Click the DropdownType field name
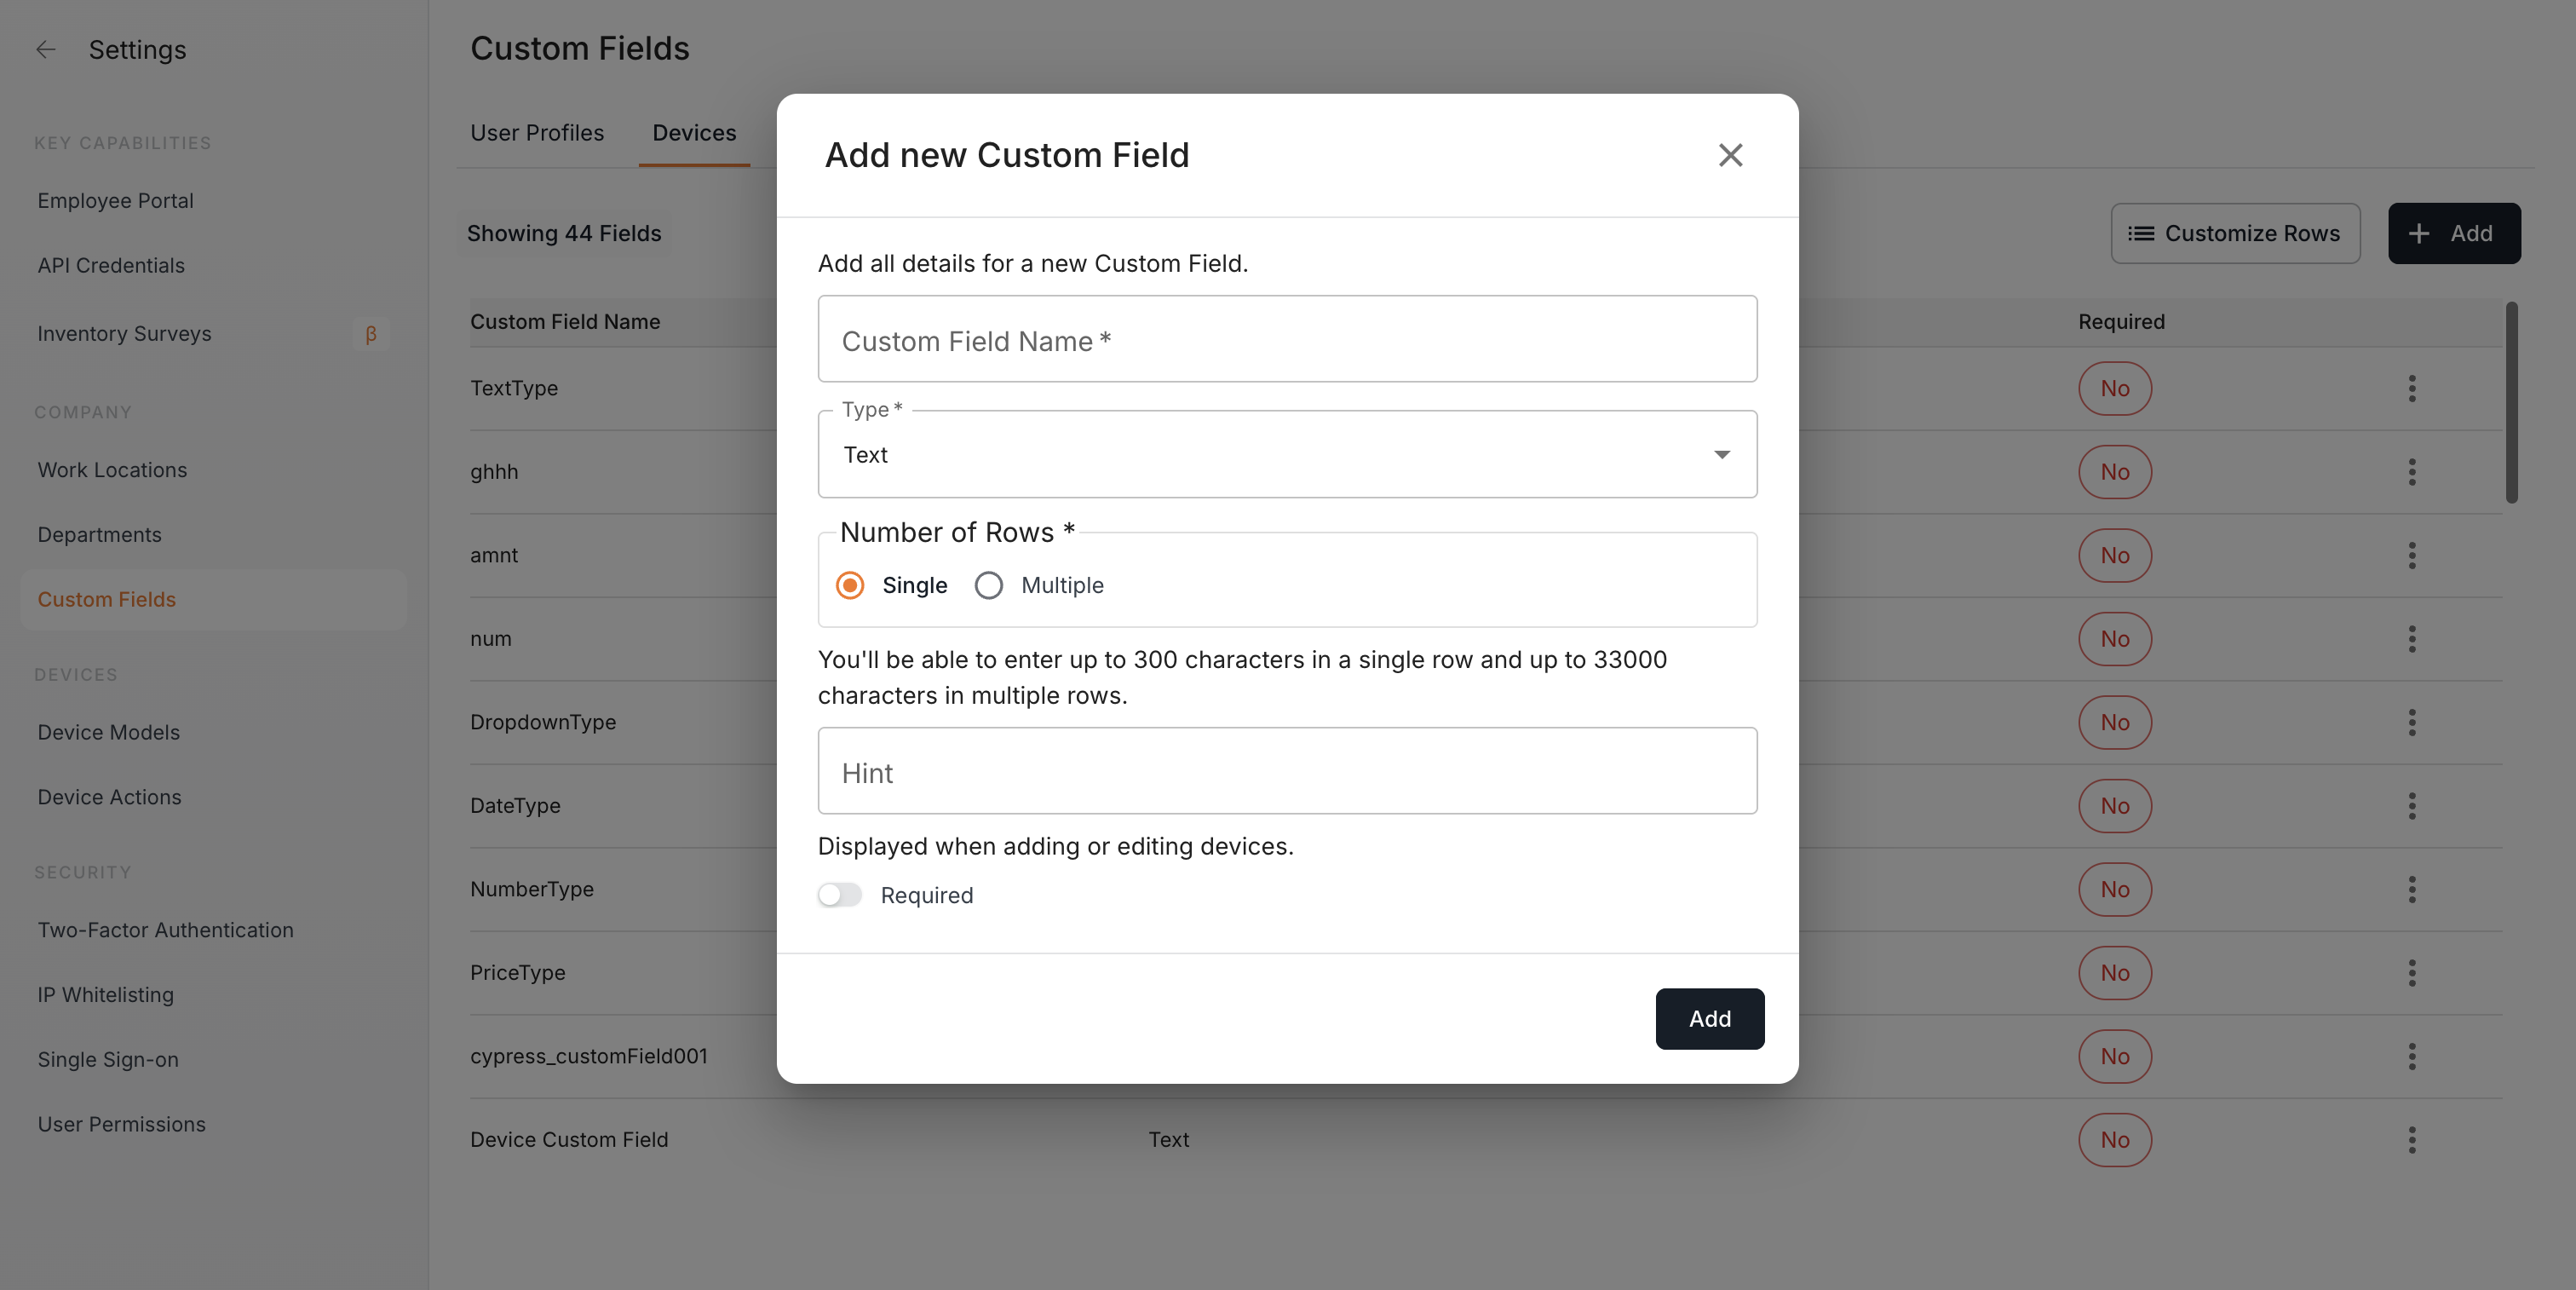Screen dimensions: 2576x1290 point(543,722)
